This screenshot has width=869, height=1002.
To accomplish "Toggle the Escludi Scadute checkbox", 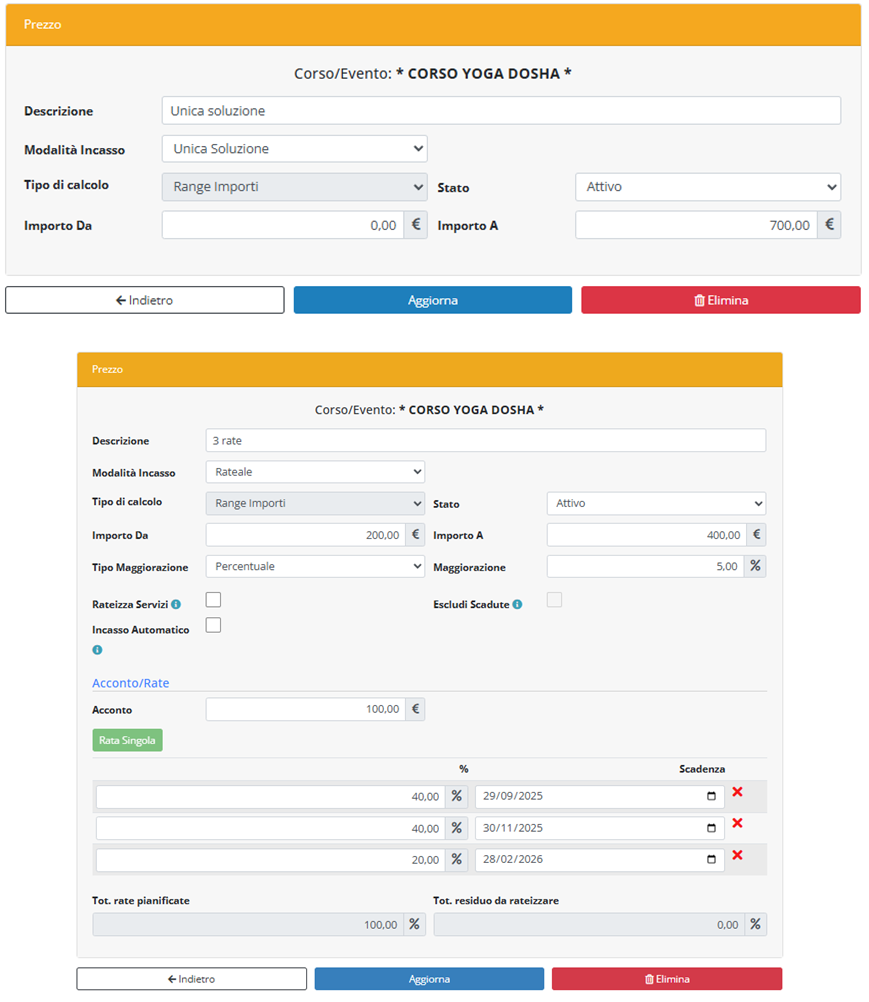I will pyautogui.click(x=554, y=600).
